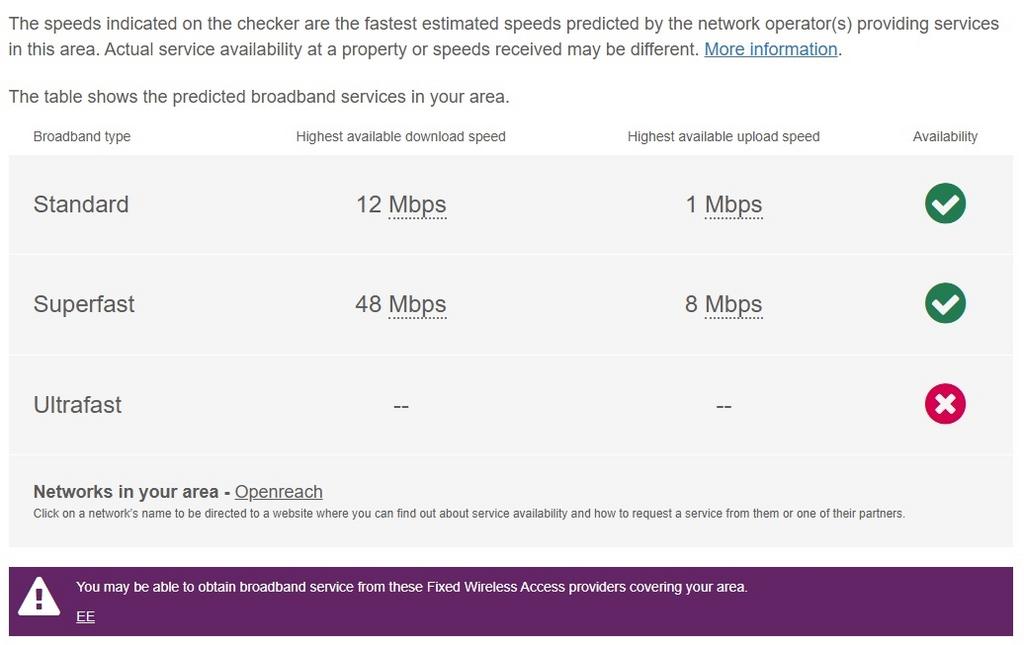This screenshot has width=1024, height=645.
Task: Click the EE Fixed Wireless provider link
Action: (x=85, y=616)
